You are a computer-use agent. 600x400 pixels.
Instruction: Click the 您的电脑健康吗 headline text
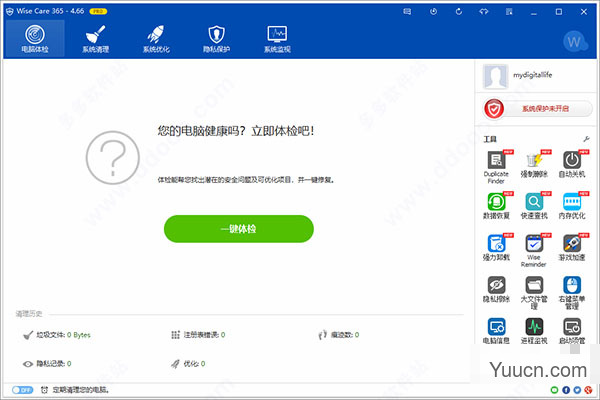point(236,131)
